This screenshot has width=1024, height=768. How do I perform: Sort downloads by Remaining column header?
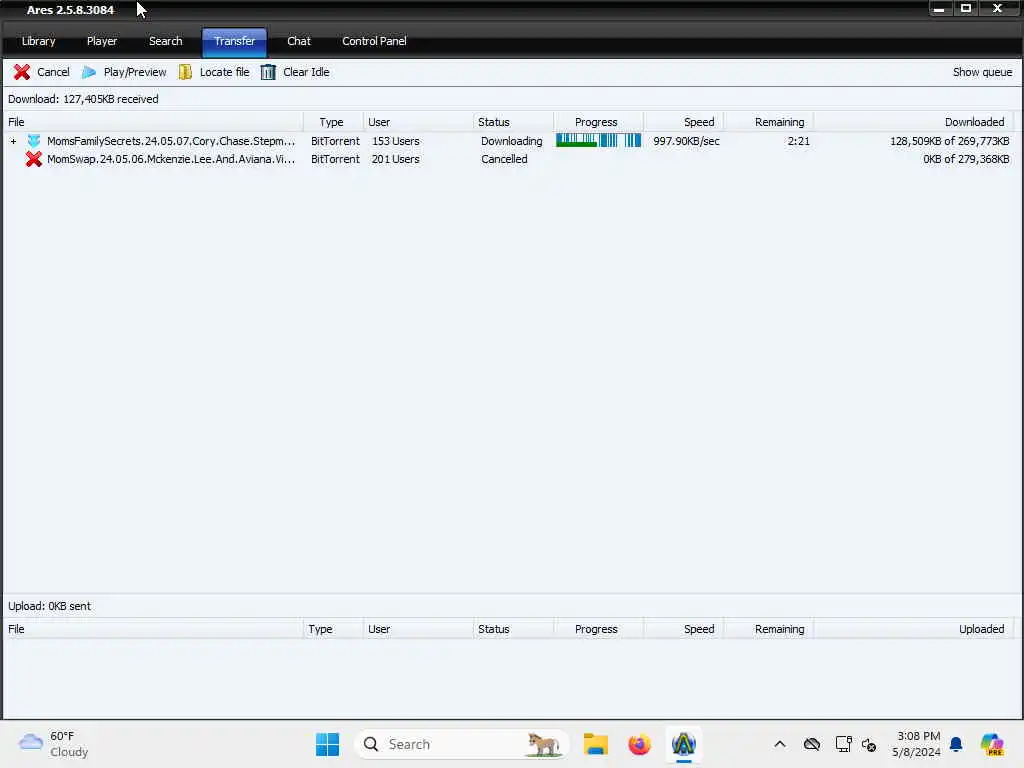(x=768, y=122)
